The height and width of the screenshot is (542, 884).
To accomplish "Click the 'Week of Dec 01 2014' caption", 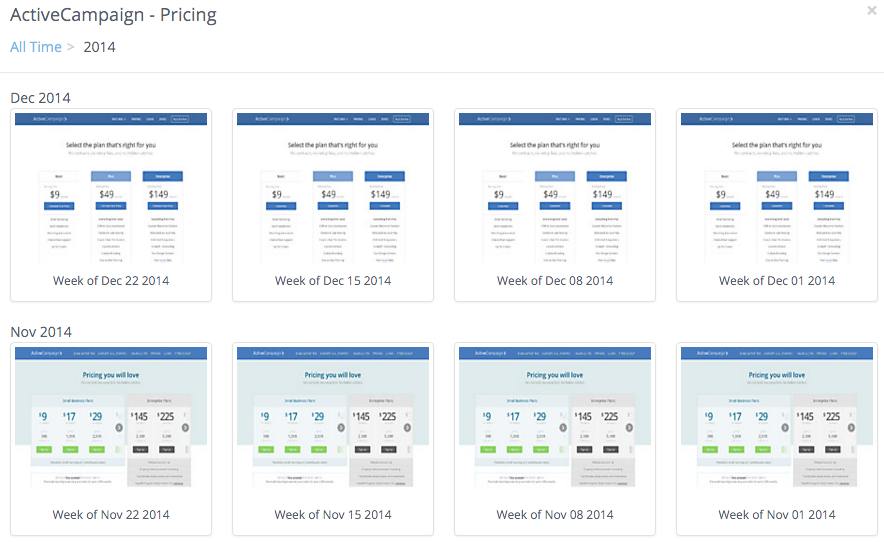I will pyautogui.click(x=777, y=281).
